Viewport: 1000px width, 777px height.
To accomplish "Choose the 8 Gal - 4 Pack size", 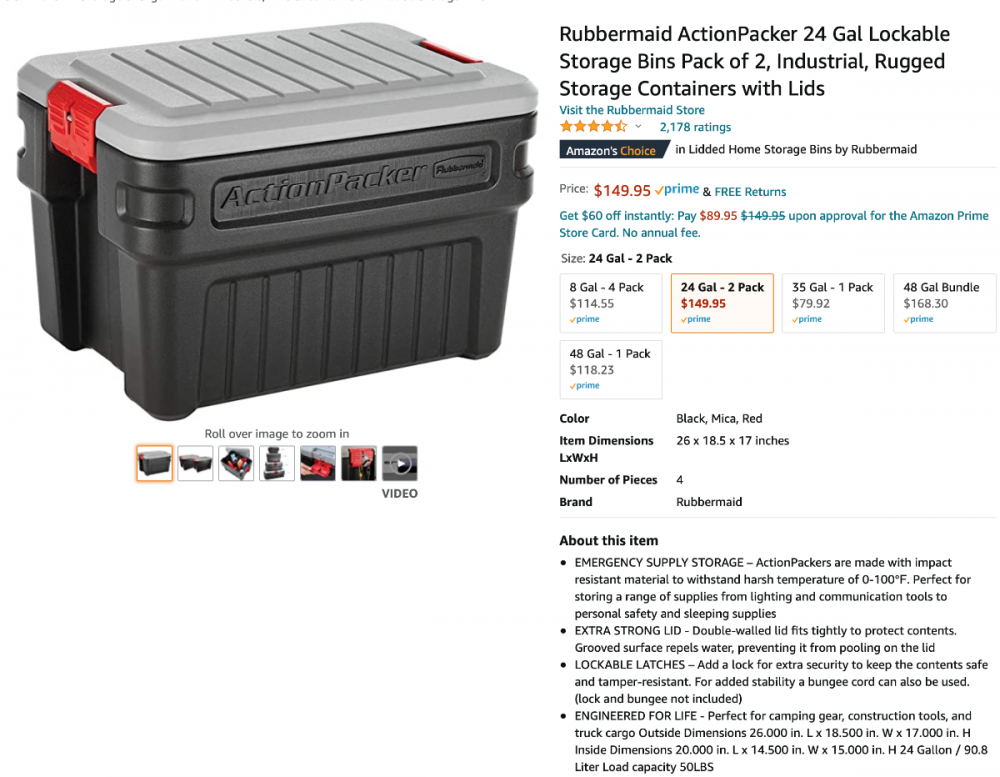I will click(611, 303).
